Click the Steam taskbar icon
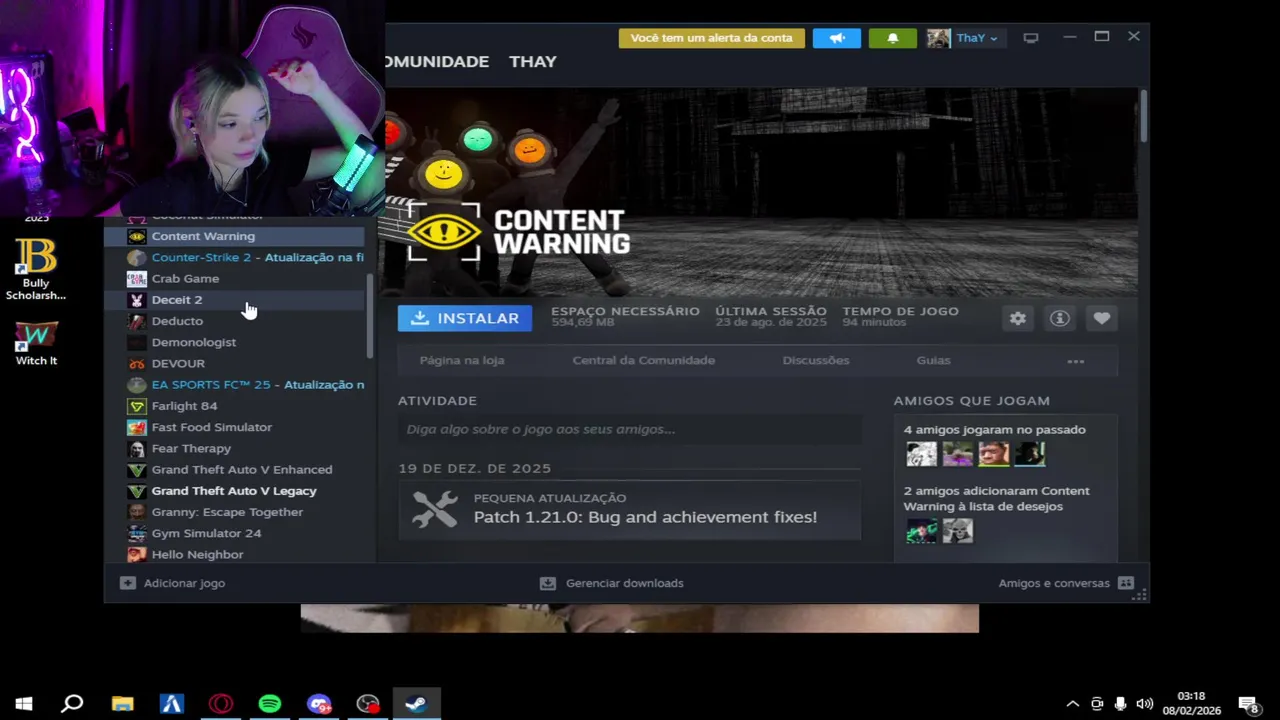This screenshot has width=1280, height=720. tap(417, 704)
